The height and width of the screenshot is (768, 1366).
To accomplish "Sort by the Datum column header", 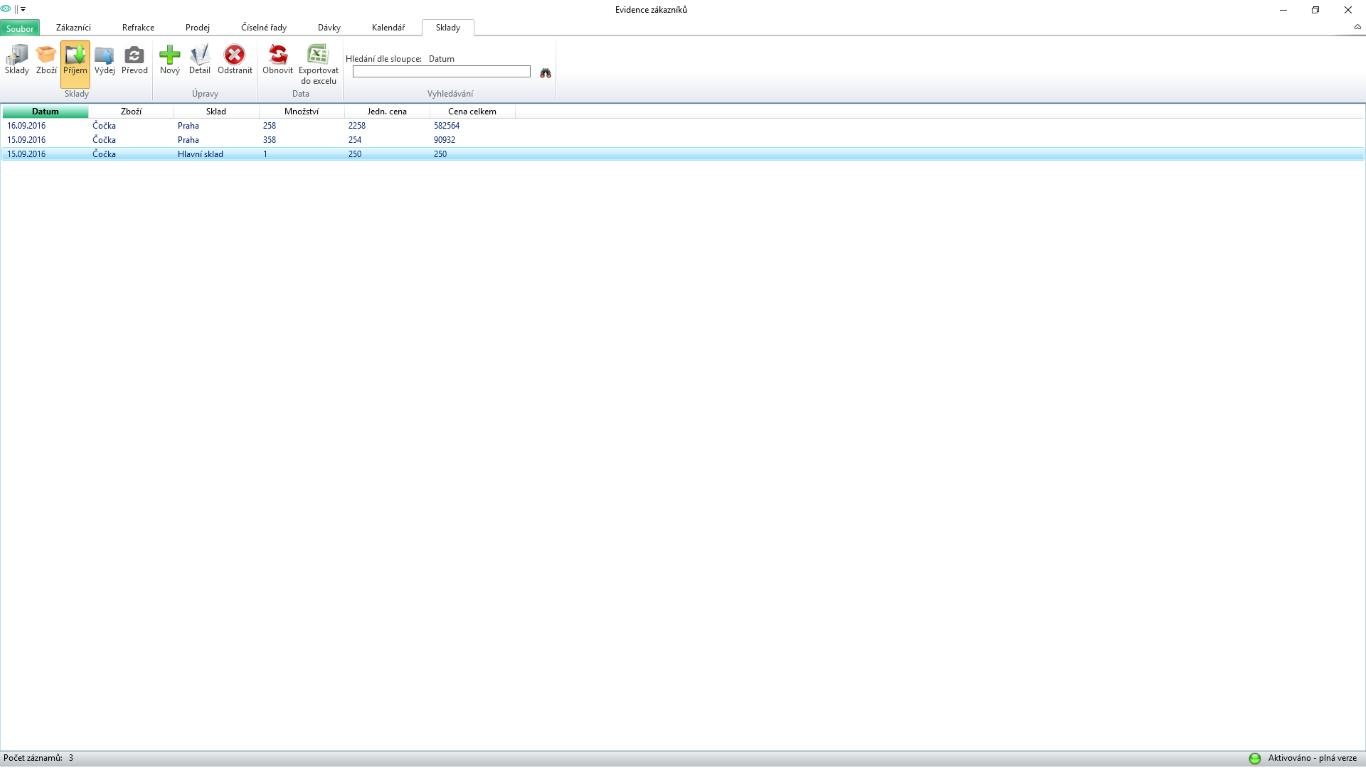I will 45,111.
